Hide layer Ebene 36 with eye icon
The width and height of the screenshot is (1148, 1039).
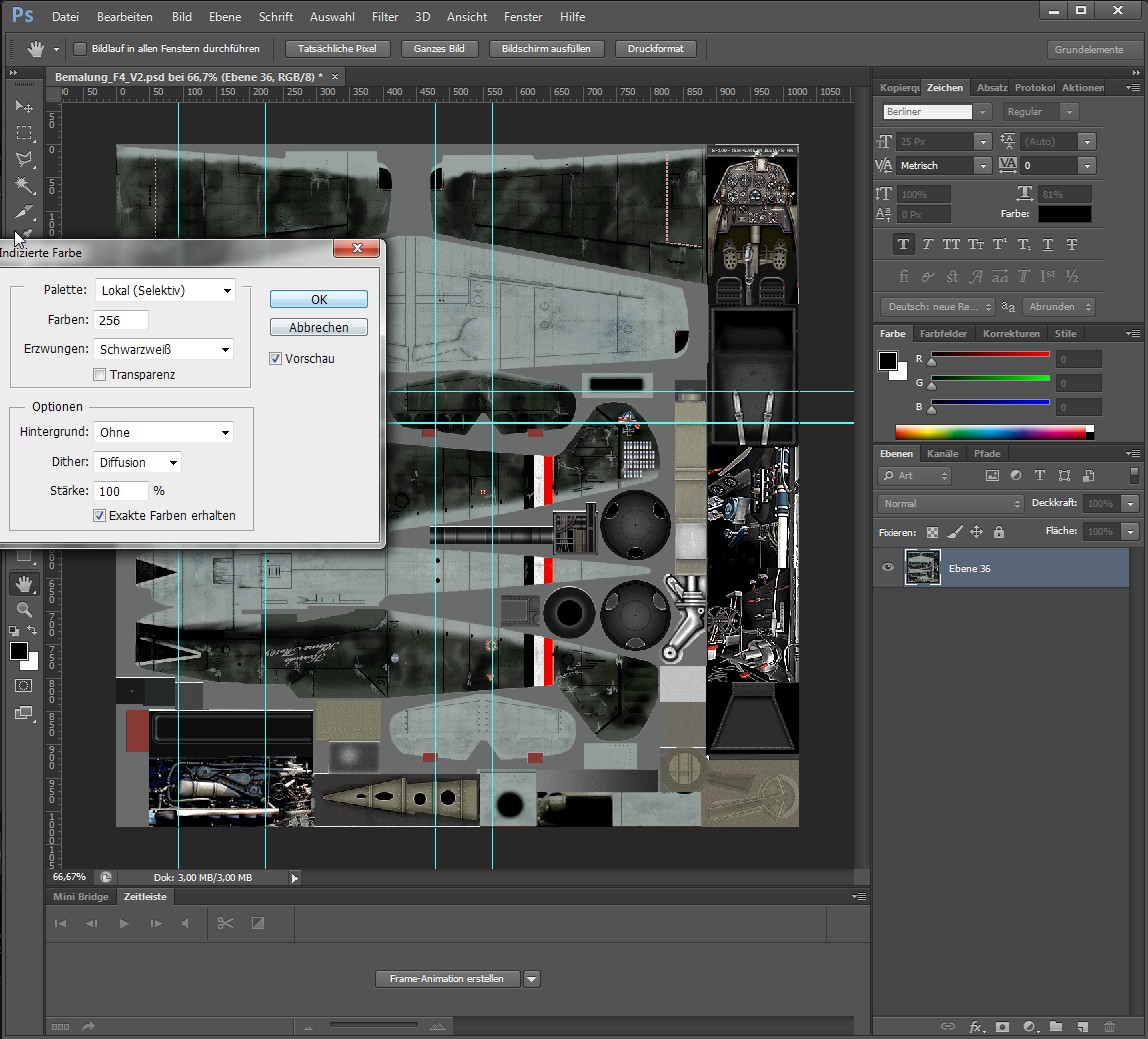tap(887, 568)
